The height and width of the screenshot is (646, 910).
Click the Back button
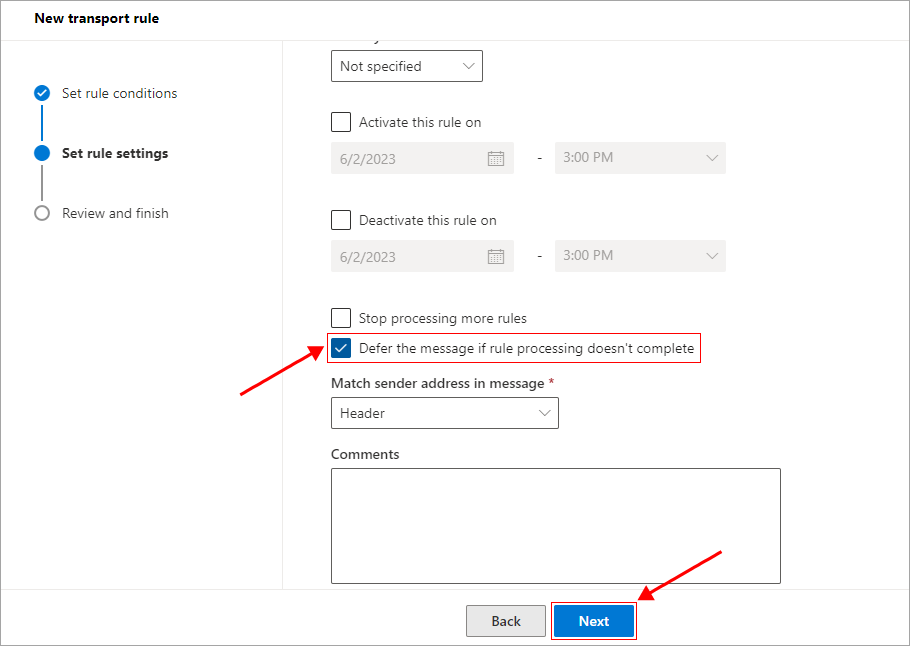pyautogui.click(x=506, y=621)
